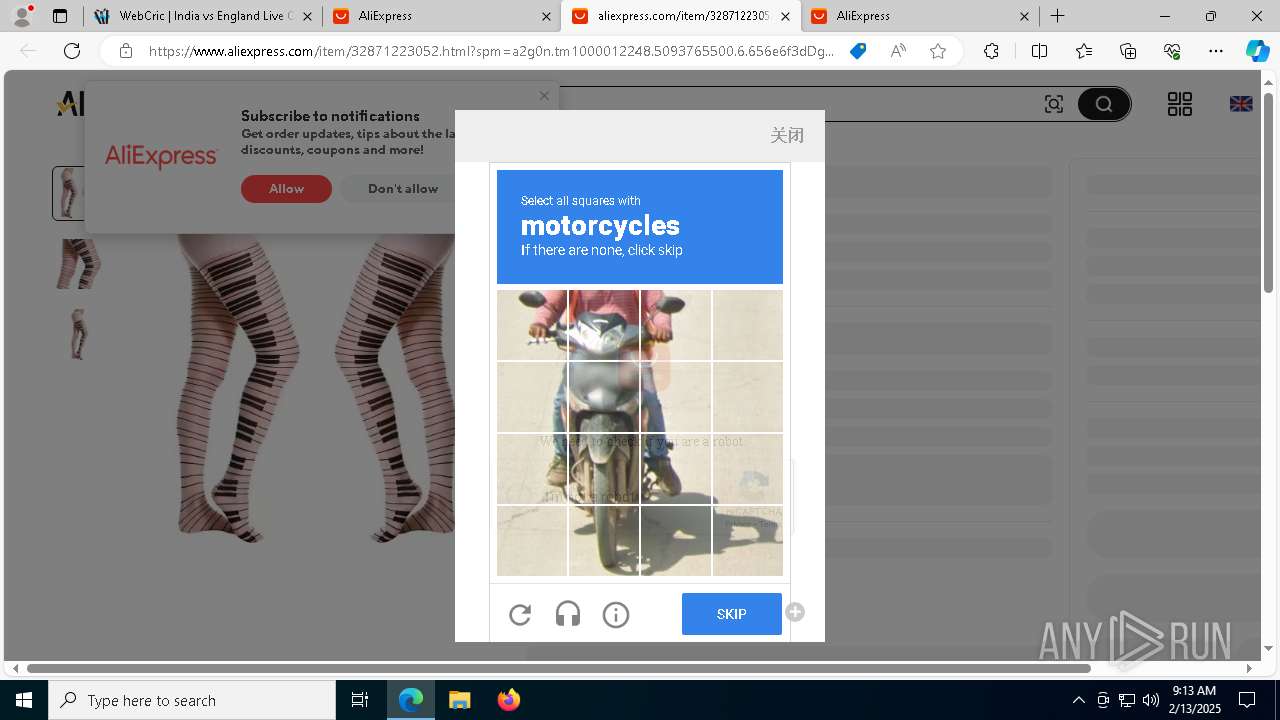Open tab actions menu
The height and width of the screenshot is (720, 1280).
[x=60, y=16]
